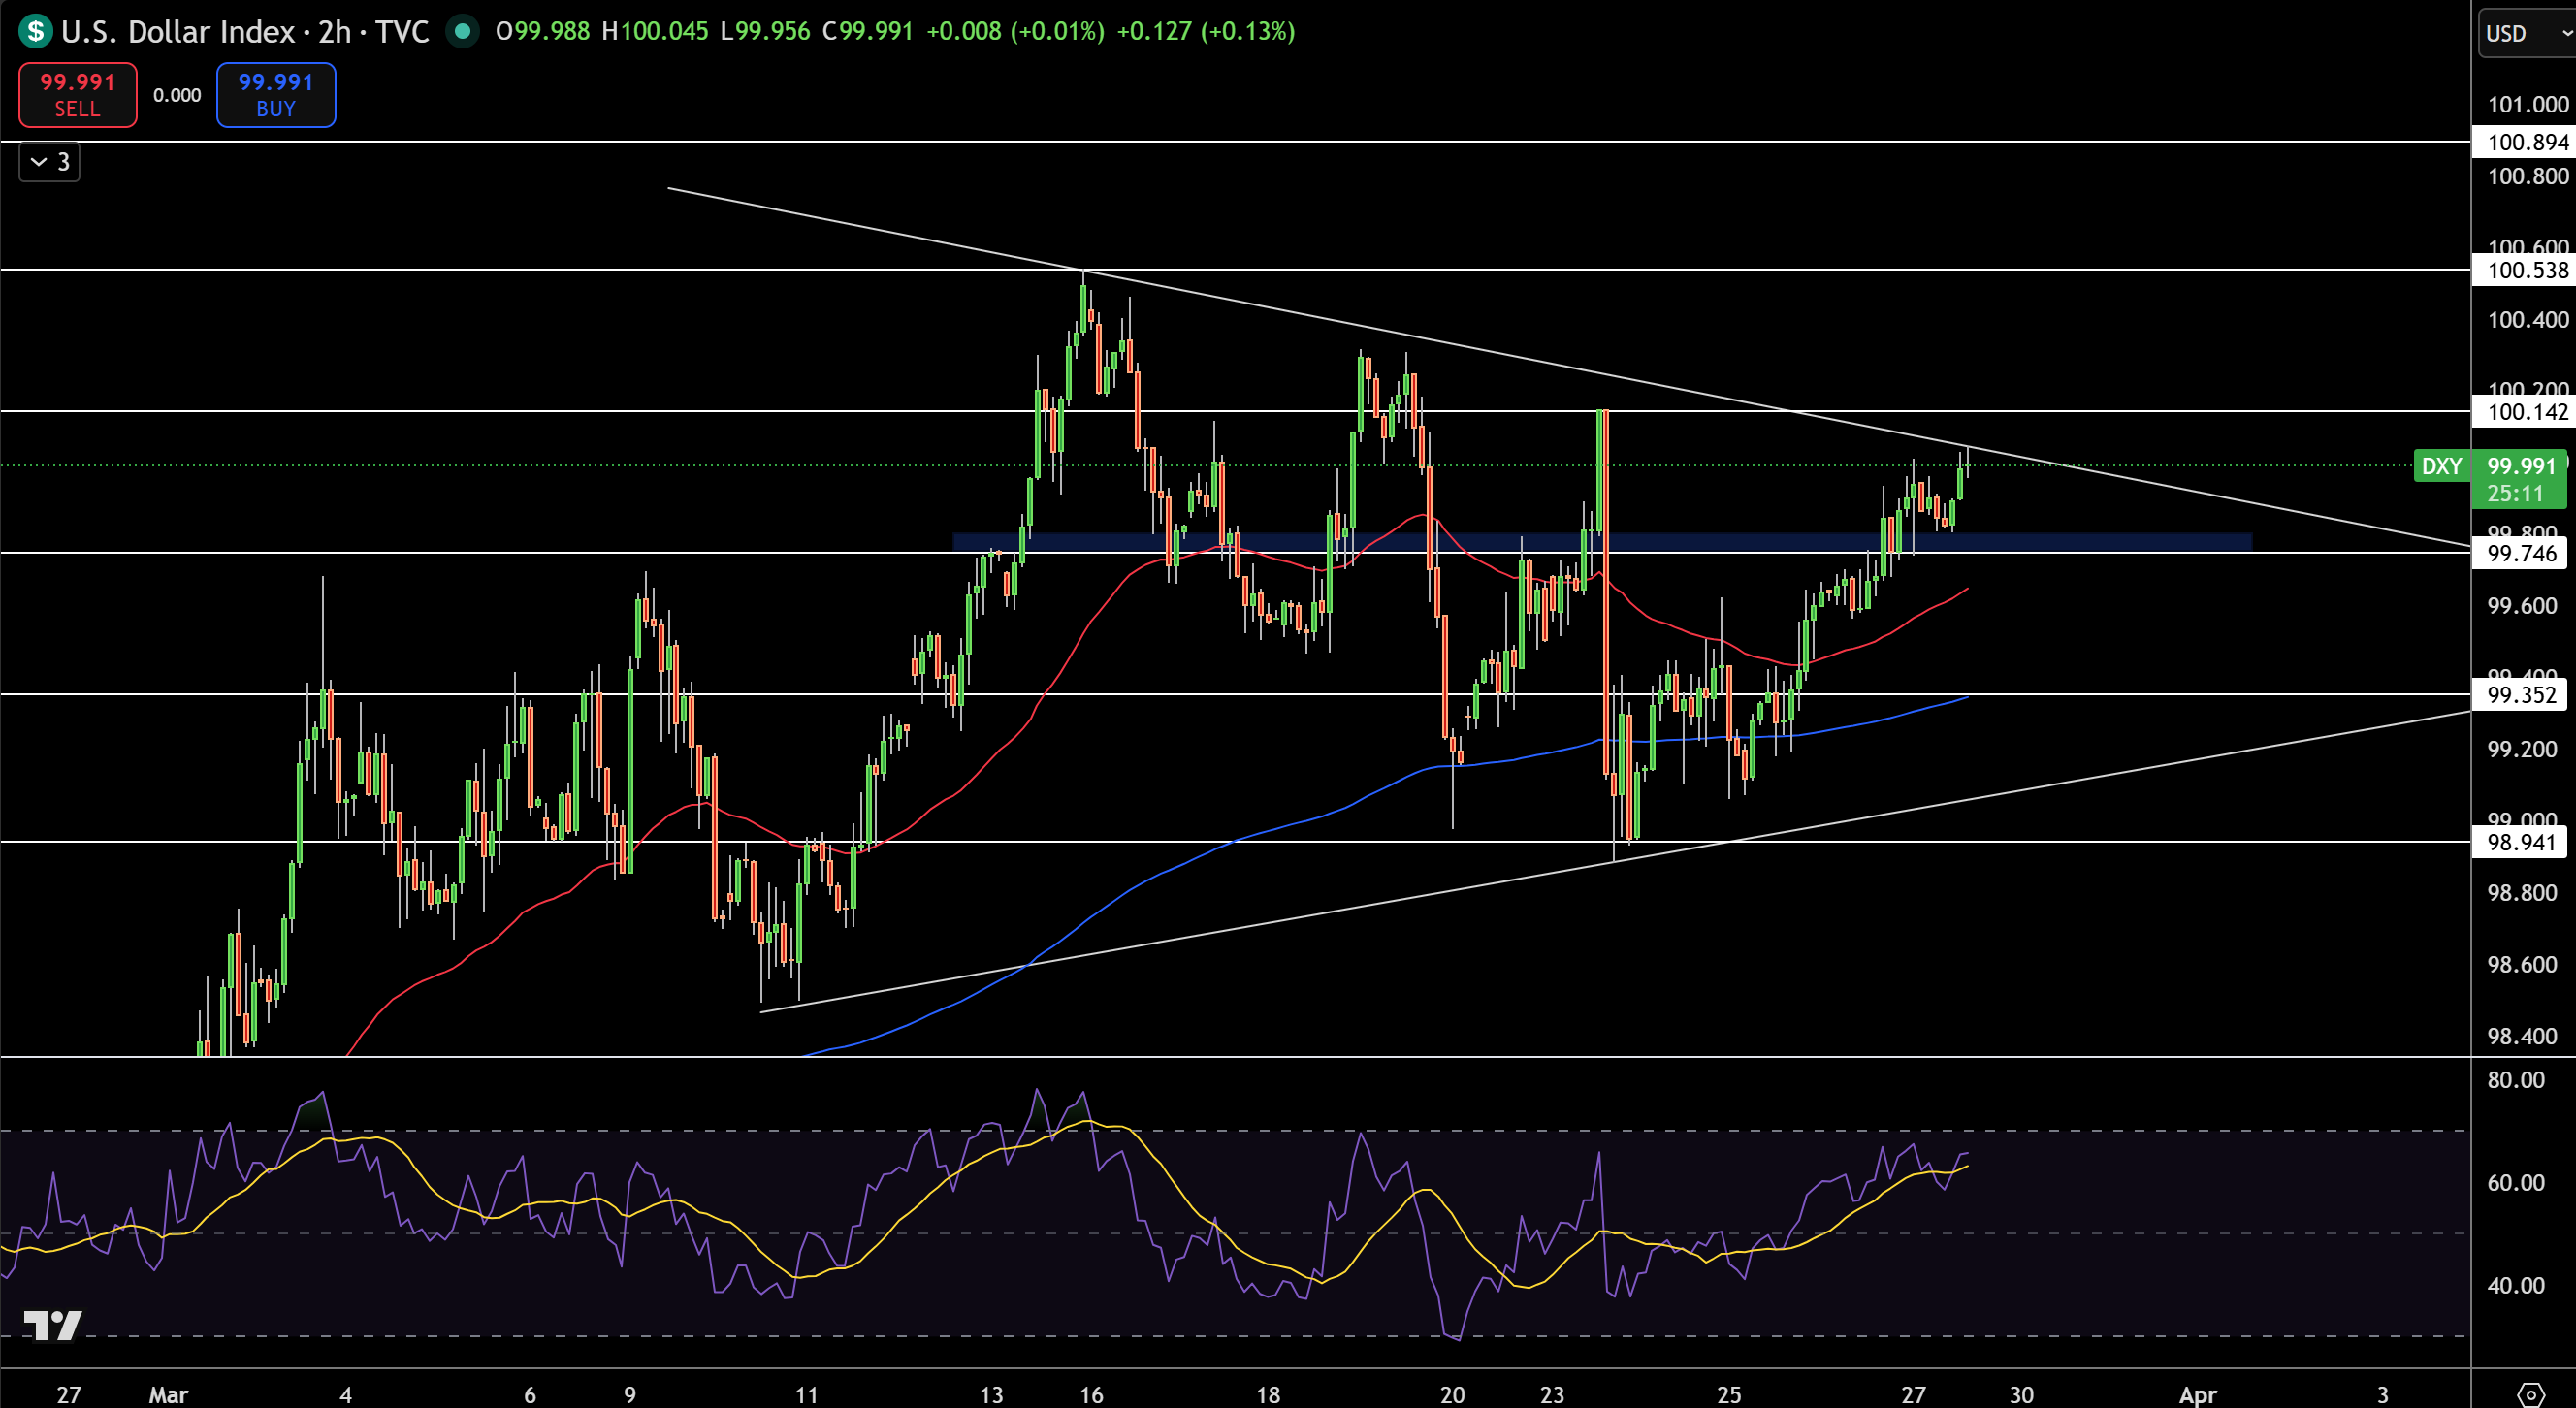Click the 101.000 price scale label
The image size is (2576, 1408).
(x=2527, y=105)
